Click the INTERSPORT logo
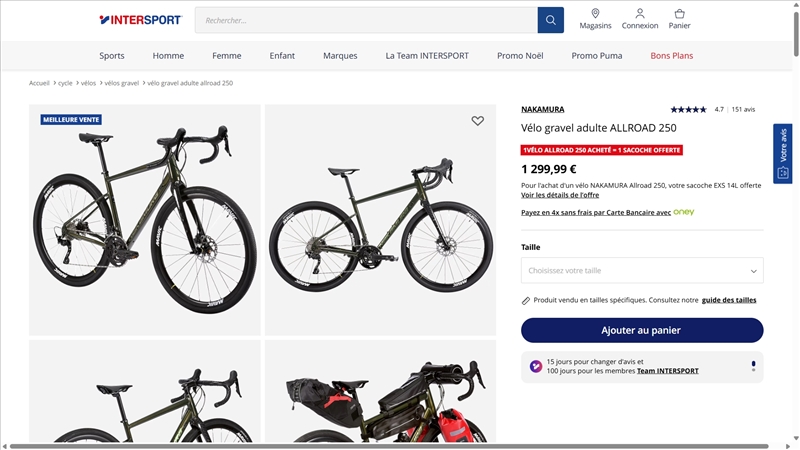The height and width of the screenshot is (450, 800). [x=140, y=20]
